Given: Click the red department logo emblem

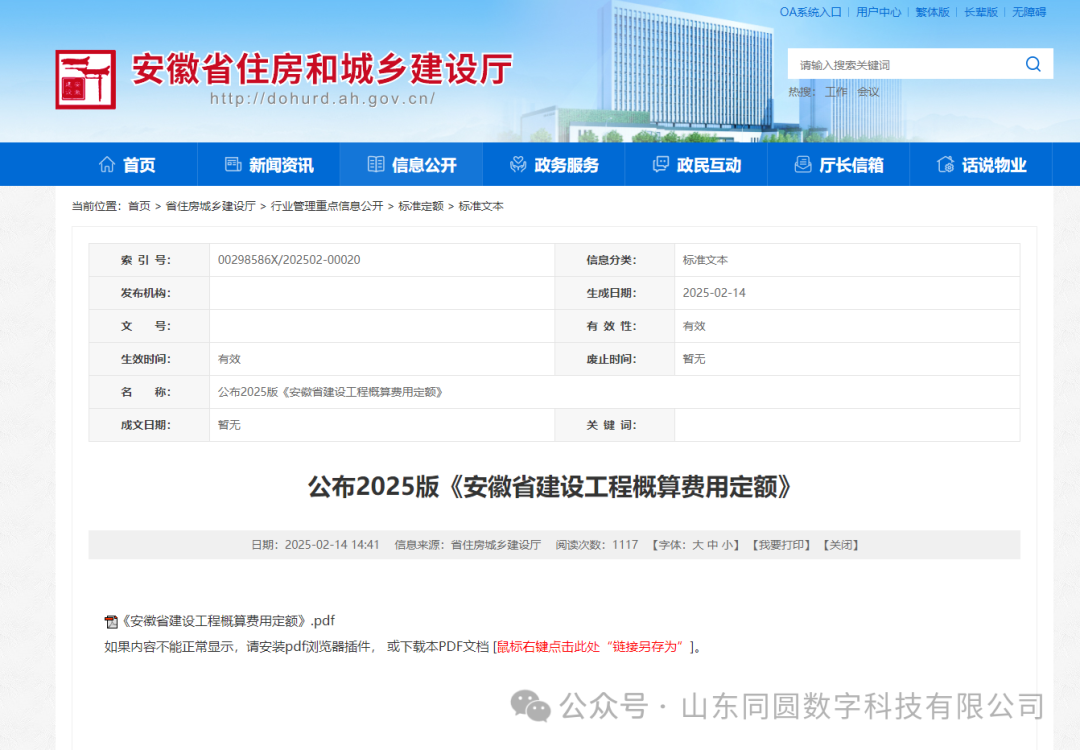Looking at the screenshot, I should (85, 79).
